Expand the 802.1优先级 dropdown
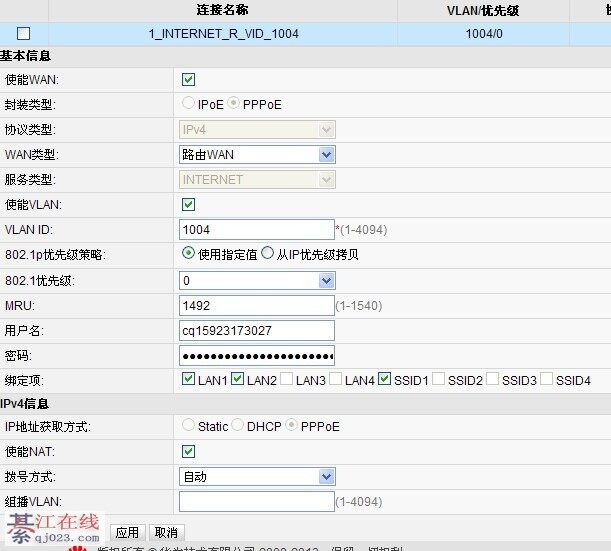 click(257, 280)
